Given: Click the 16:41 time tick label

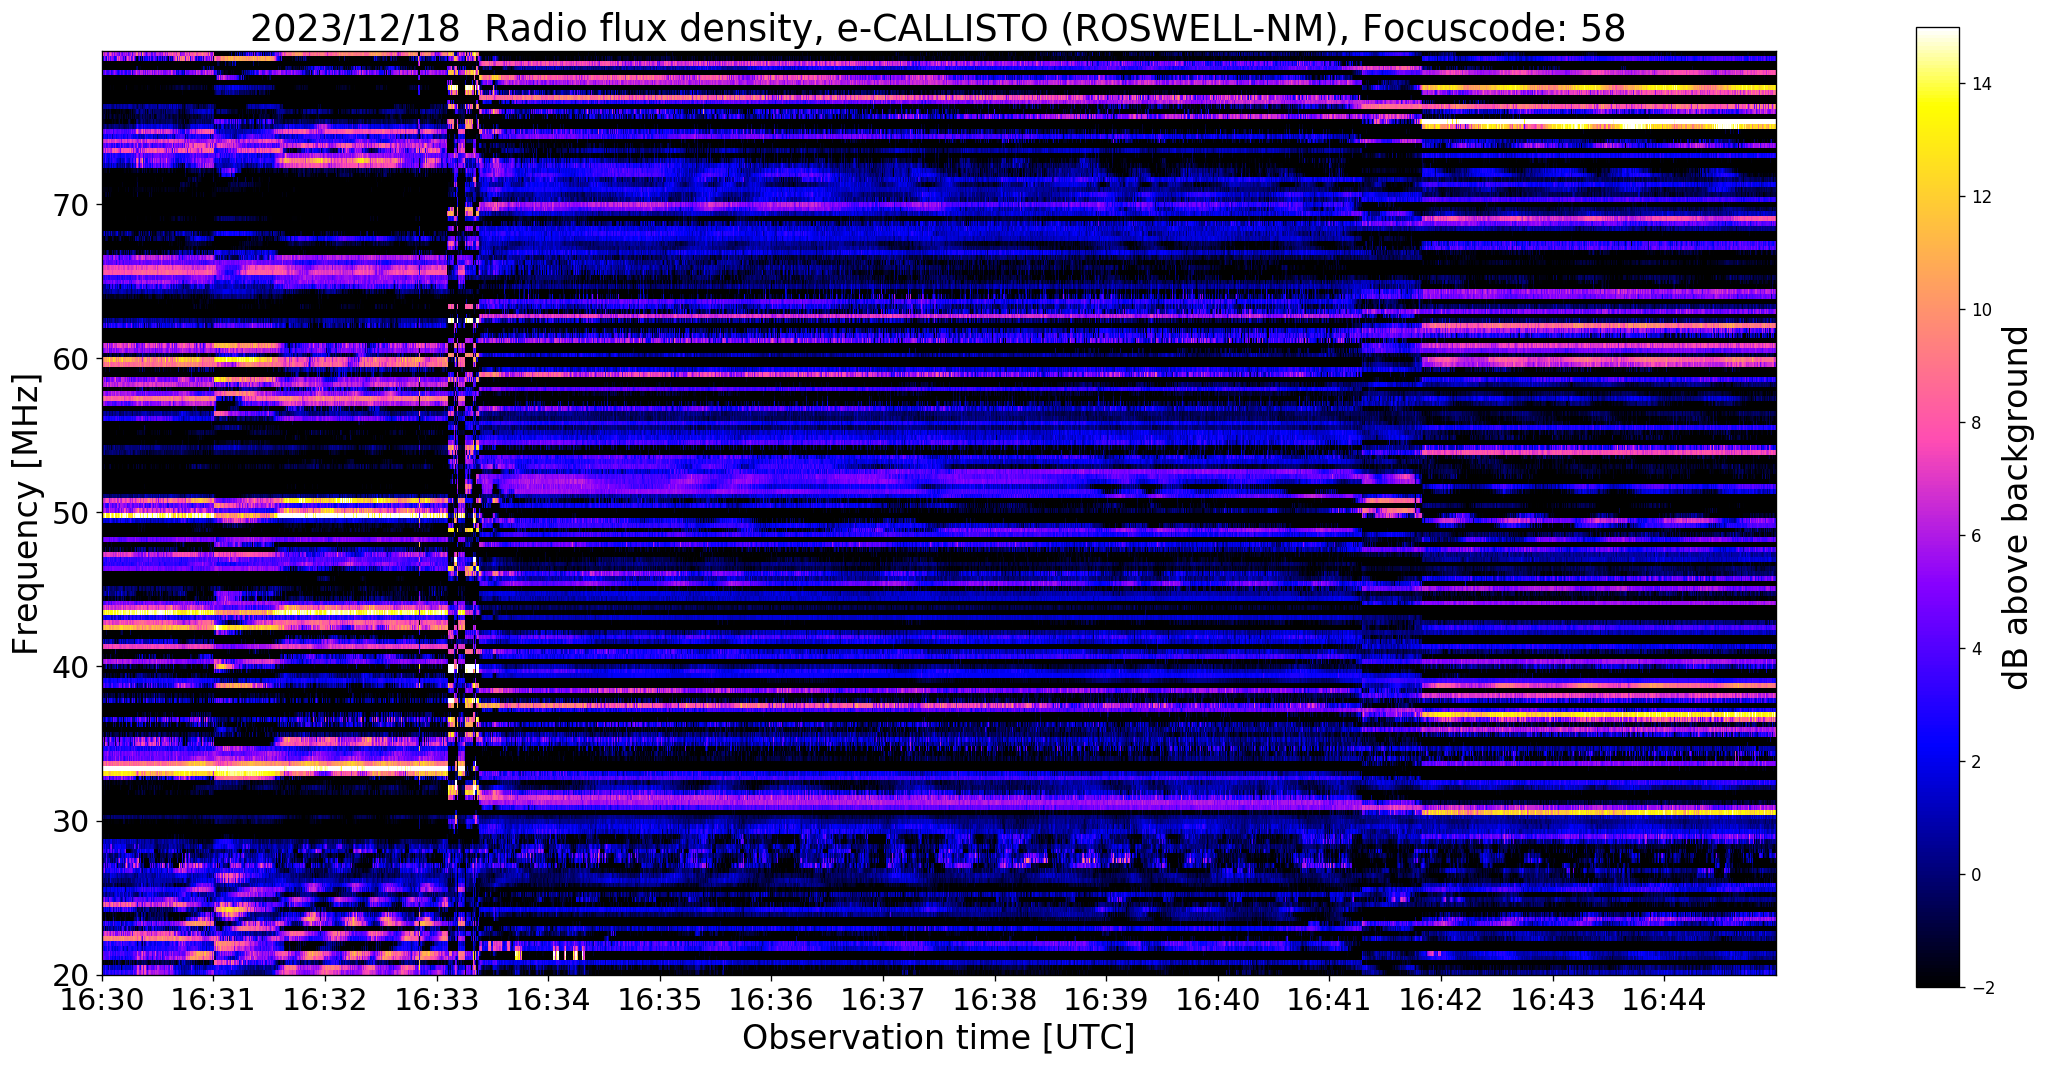Looking at the screenshot, I should tap(1329, 998).
